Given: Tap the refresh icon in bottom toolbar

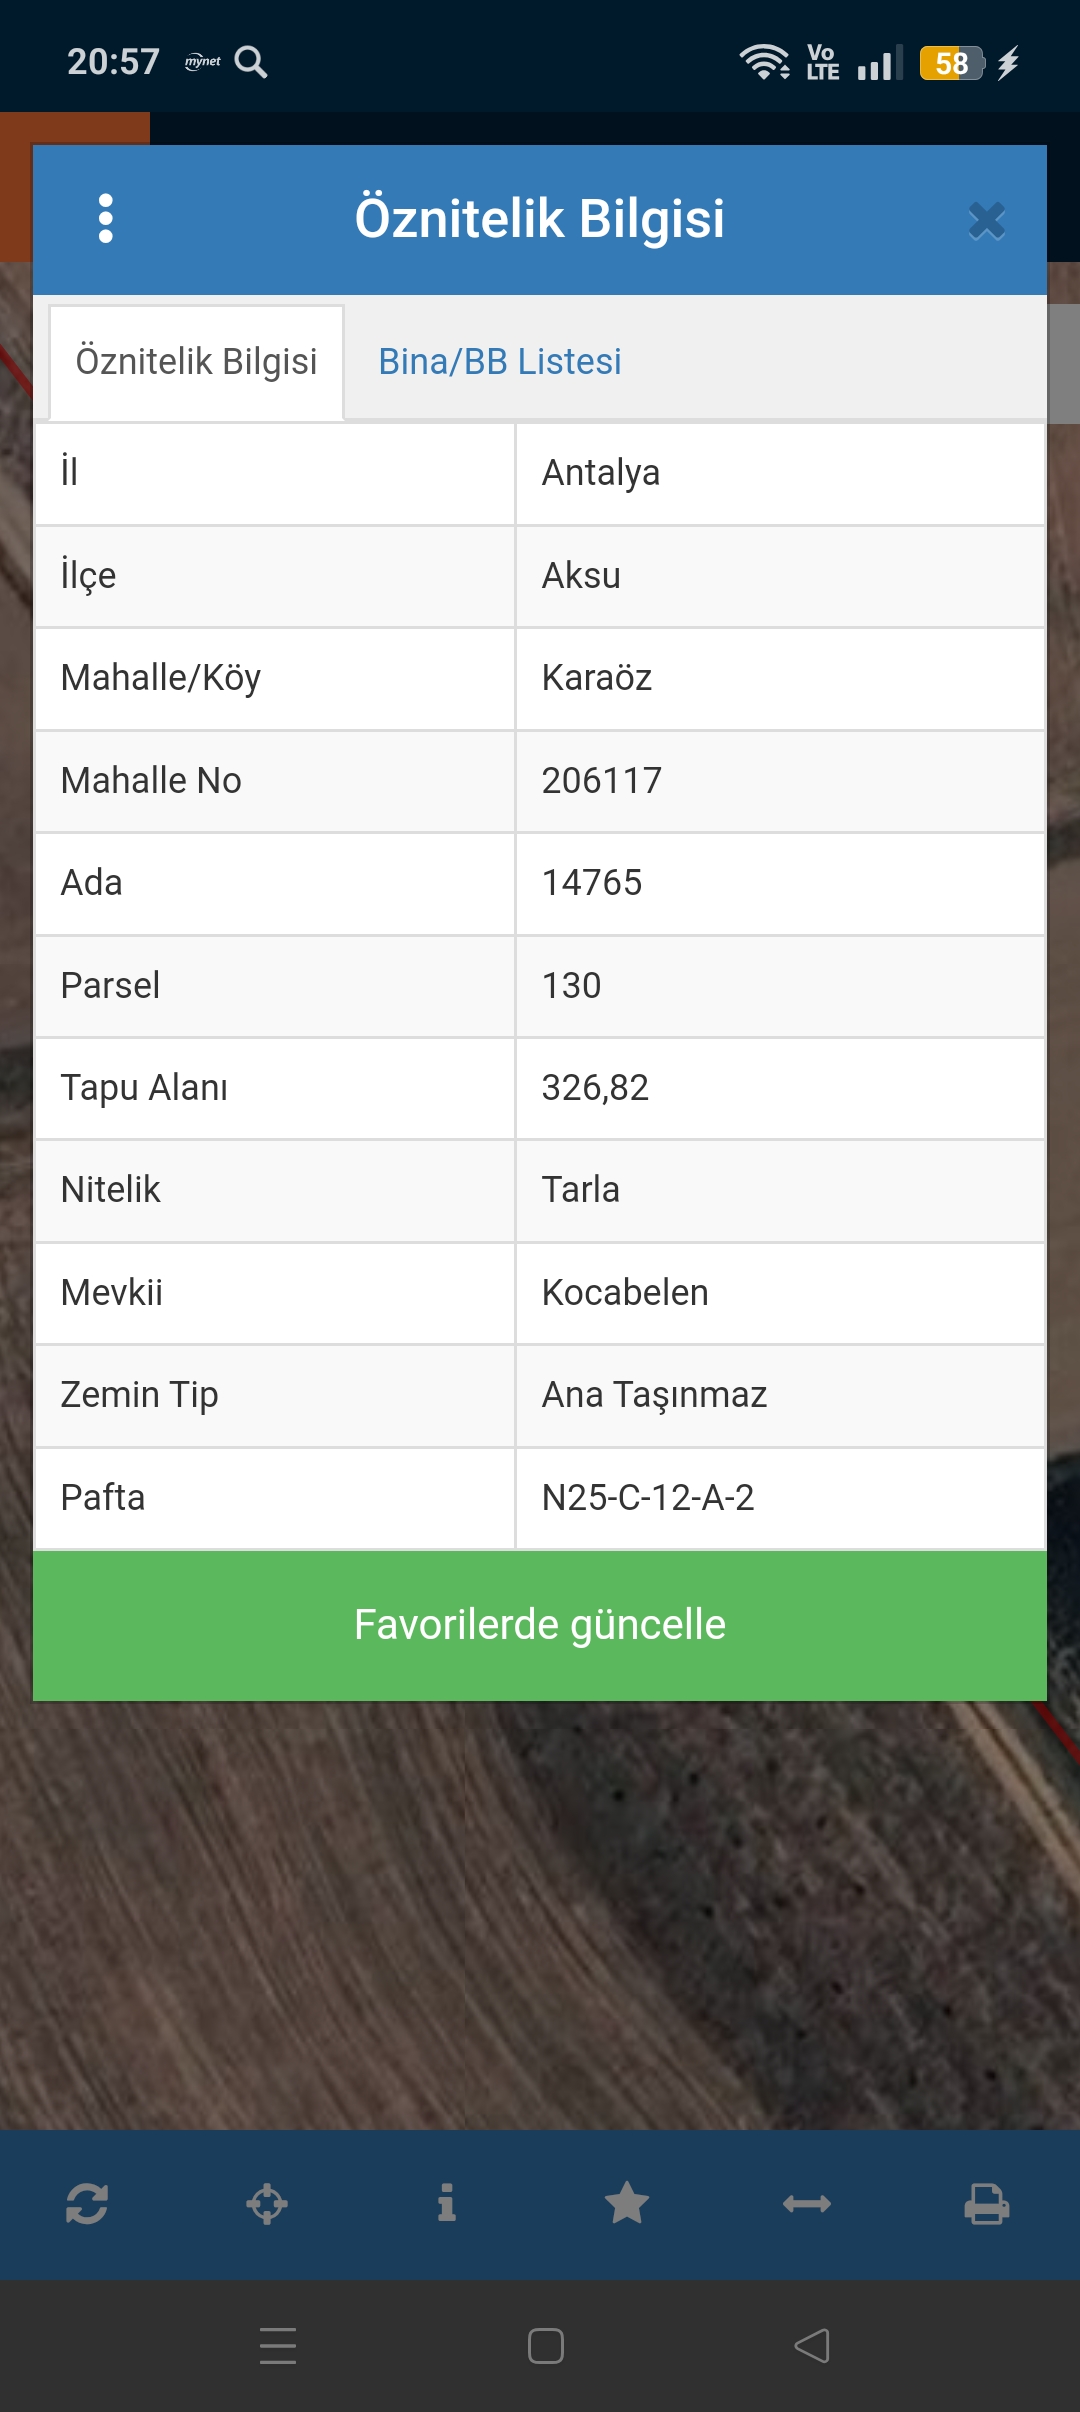Looking at the screenshot, I should (87, 2204).
